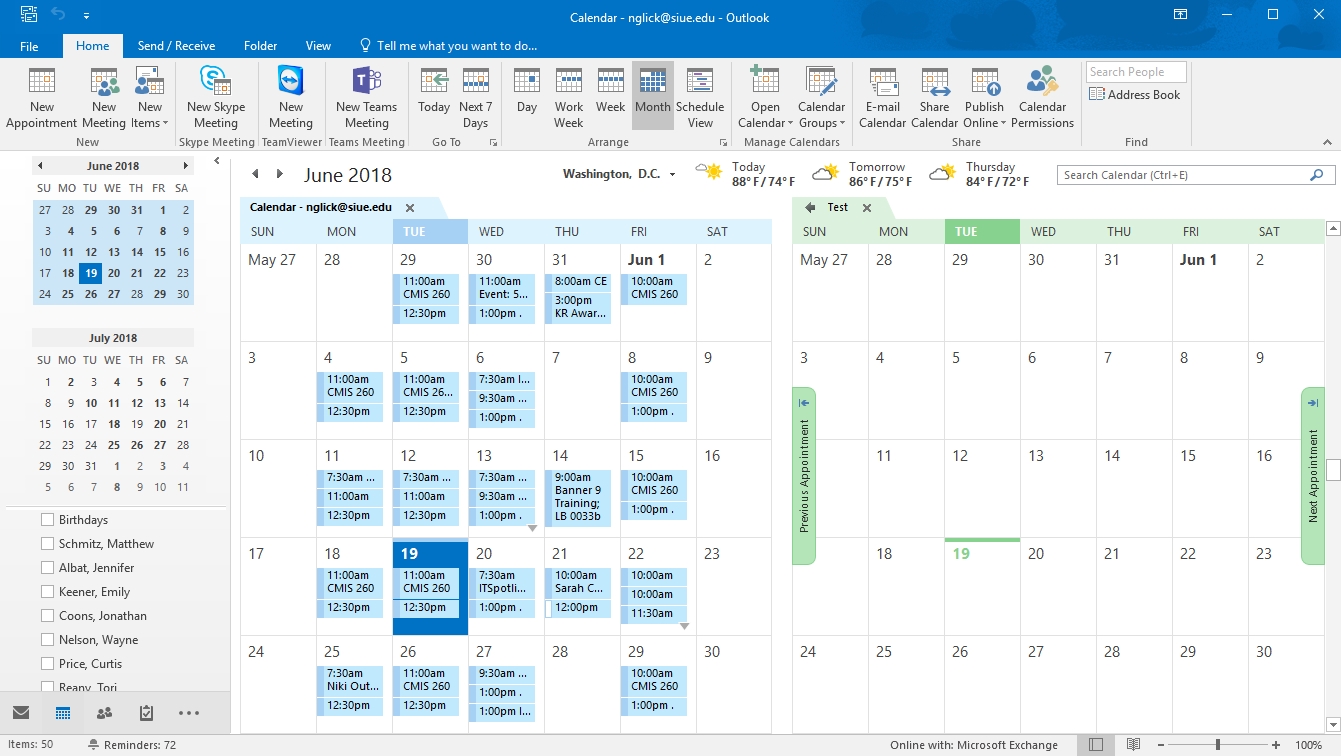Start a New Skype Meeting
Screen dimensions: 1341x756
point(215,97)
